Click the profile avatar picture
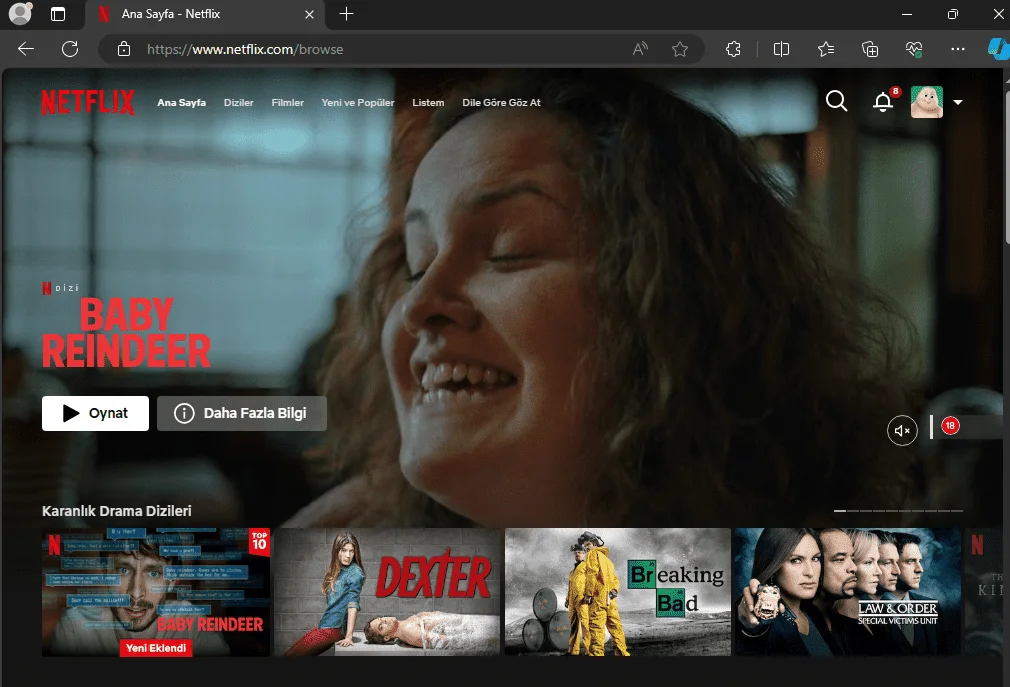Viewport: 1010px width, 687px height. coord(926,102)
